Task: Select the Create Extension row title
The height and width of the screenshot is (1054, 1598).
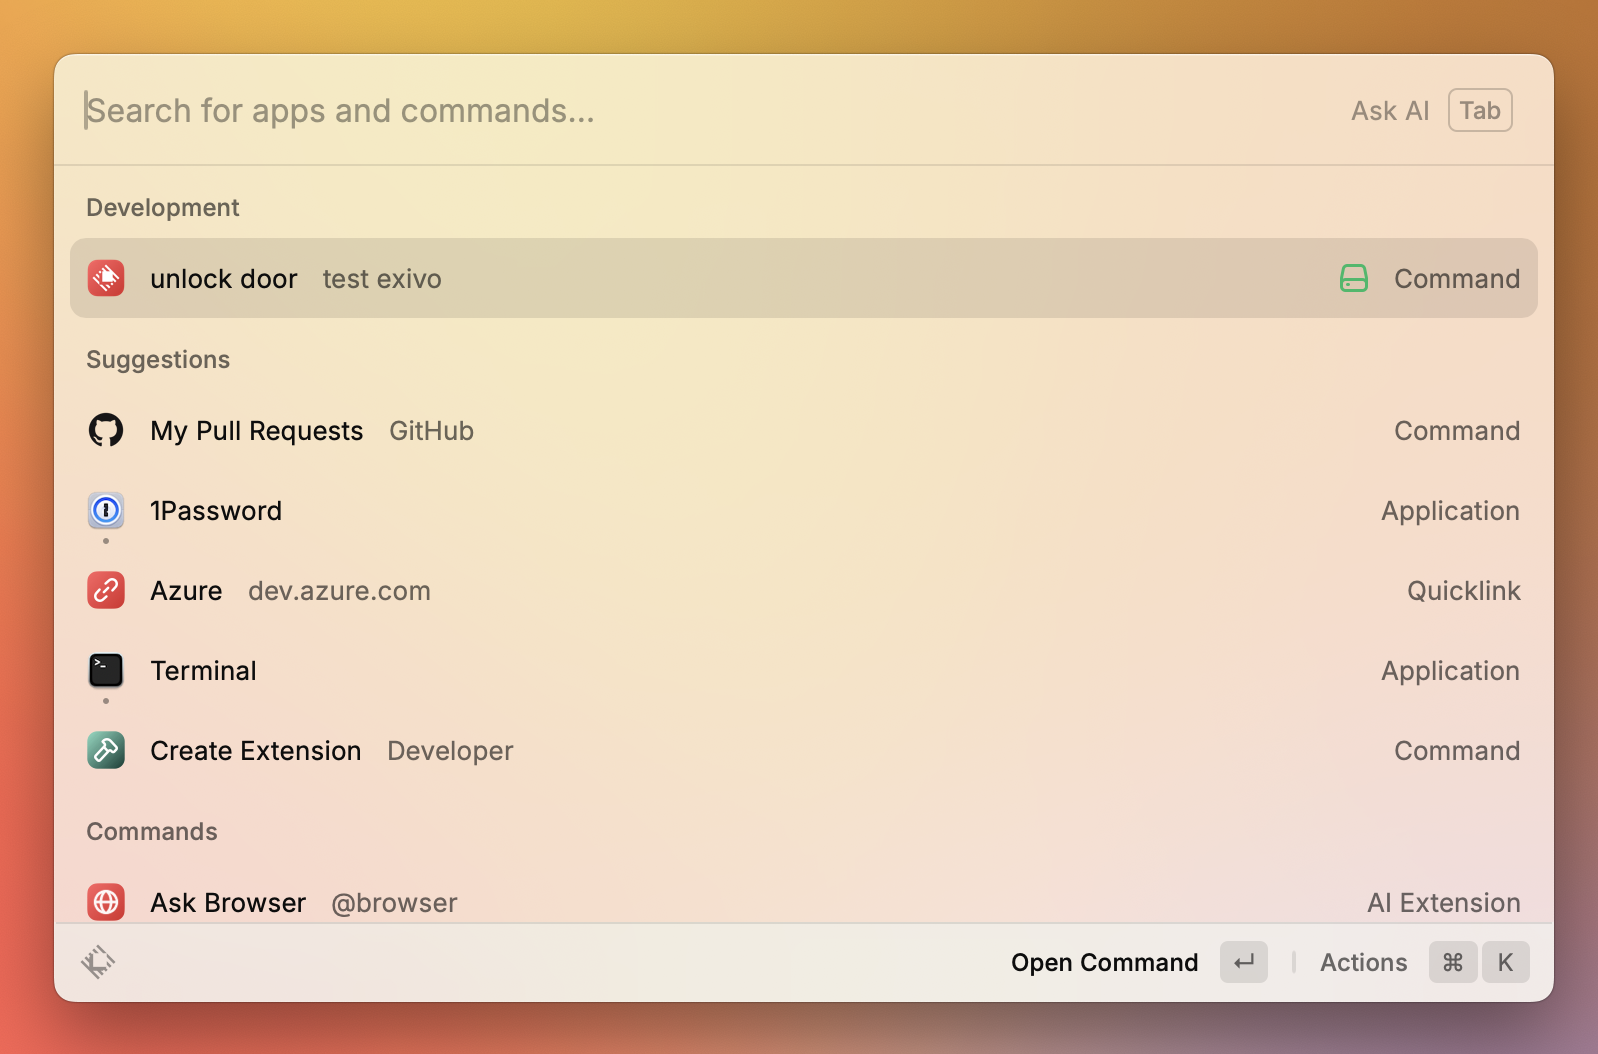Action: pos(256,751)
